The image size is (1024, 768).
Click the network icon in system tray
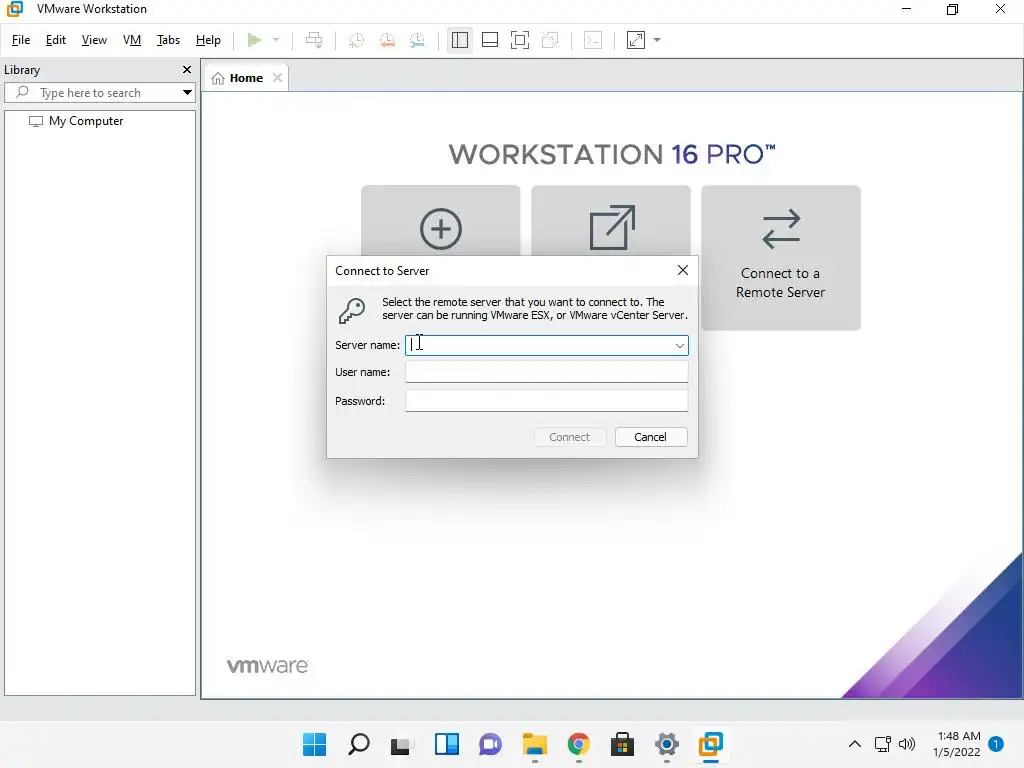click(882, 744)
